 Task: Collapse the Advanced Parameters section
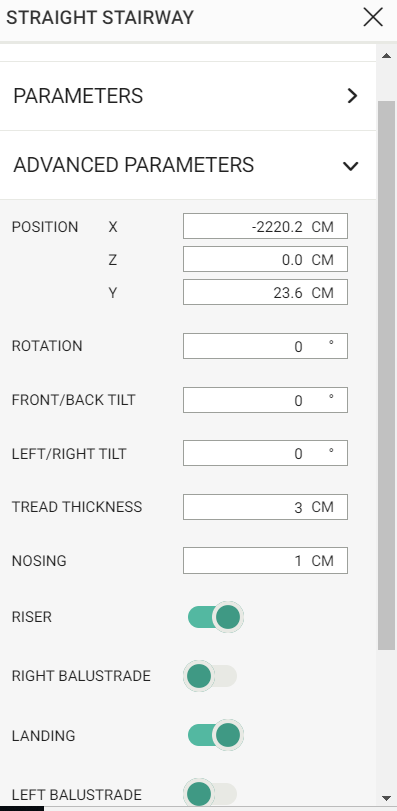[351, 166]
